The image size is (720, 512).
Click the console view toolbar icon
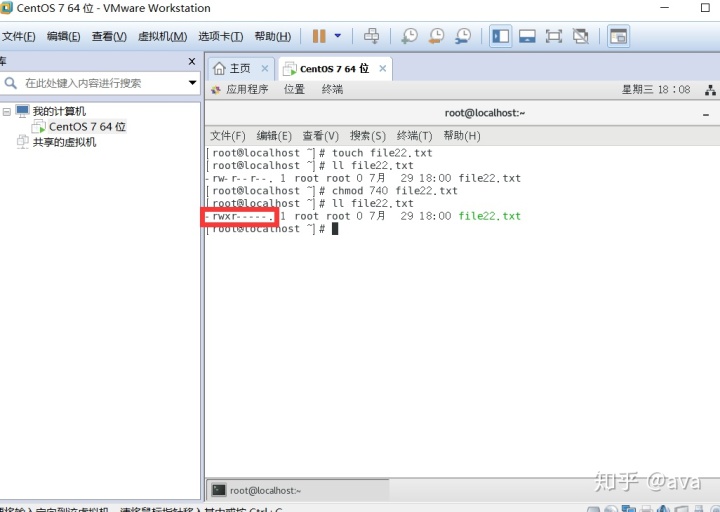pyautogui.click(x=618, y=36)
